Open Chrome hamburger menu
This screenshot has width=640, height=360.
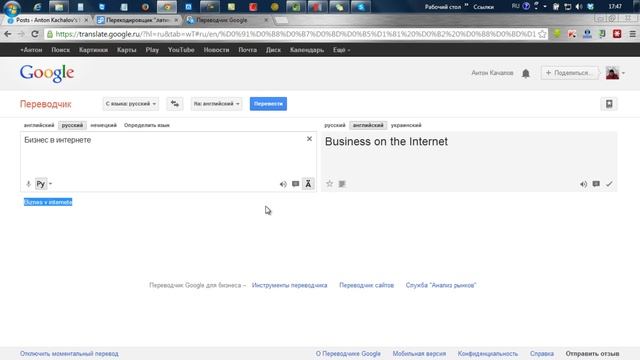(632, 34)
